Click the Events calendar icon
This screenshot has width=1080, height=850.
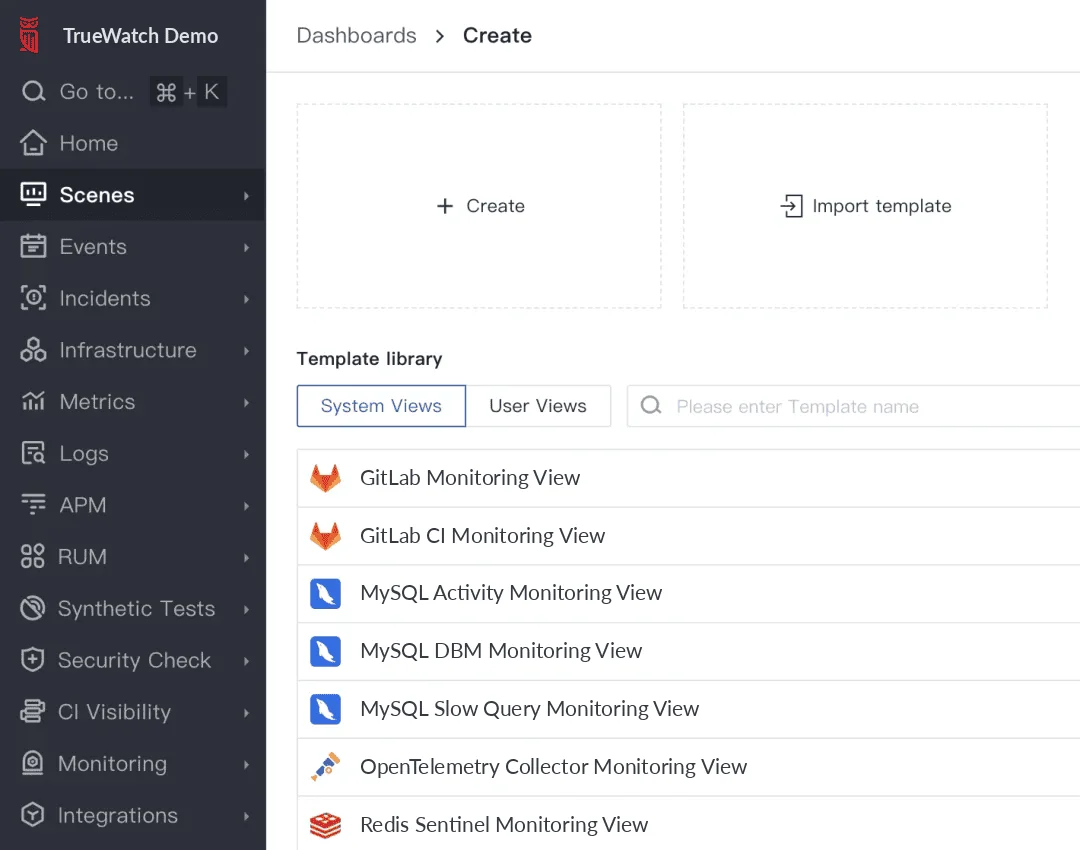click(x=33, y=246)
